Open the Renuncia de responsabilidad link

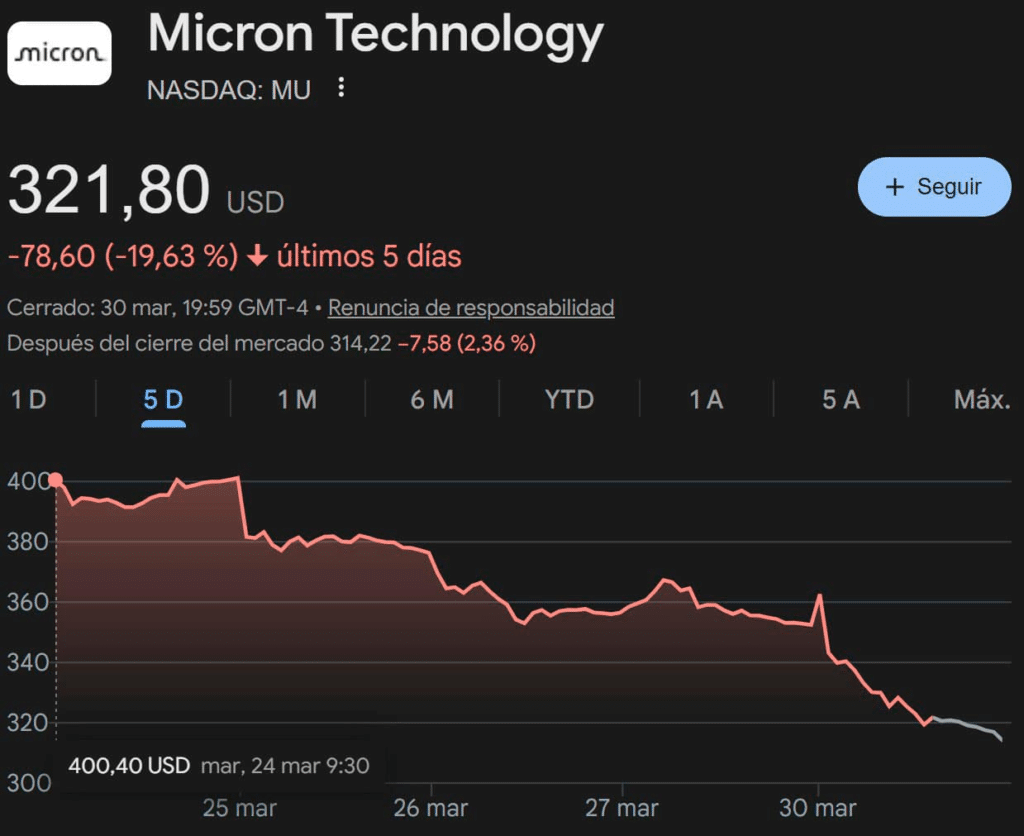[473, 308]
